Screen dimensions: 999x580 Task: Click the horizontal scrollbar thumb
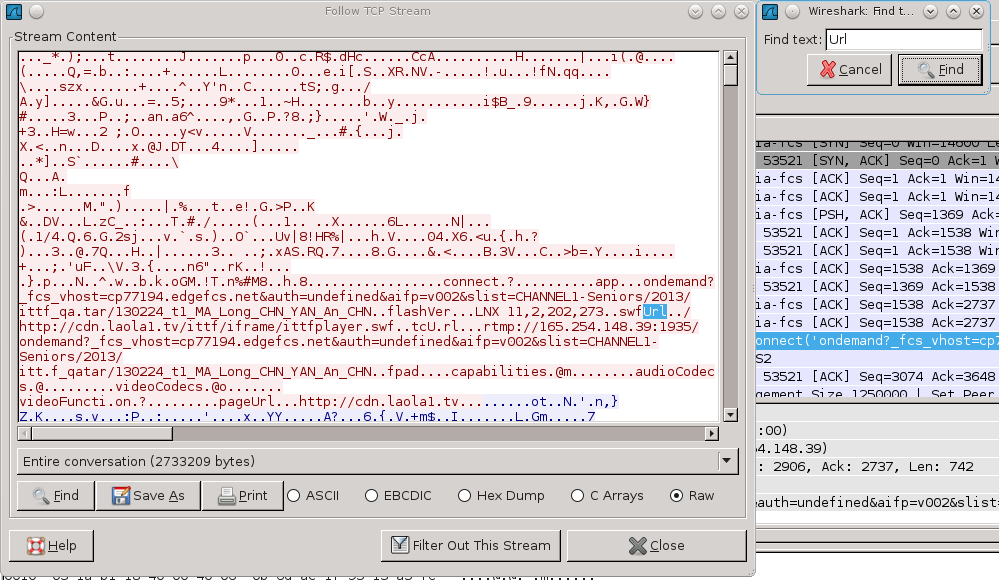[x=101, y=433]
